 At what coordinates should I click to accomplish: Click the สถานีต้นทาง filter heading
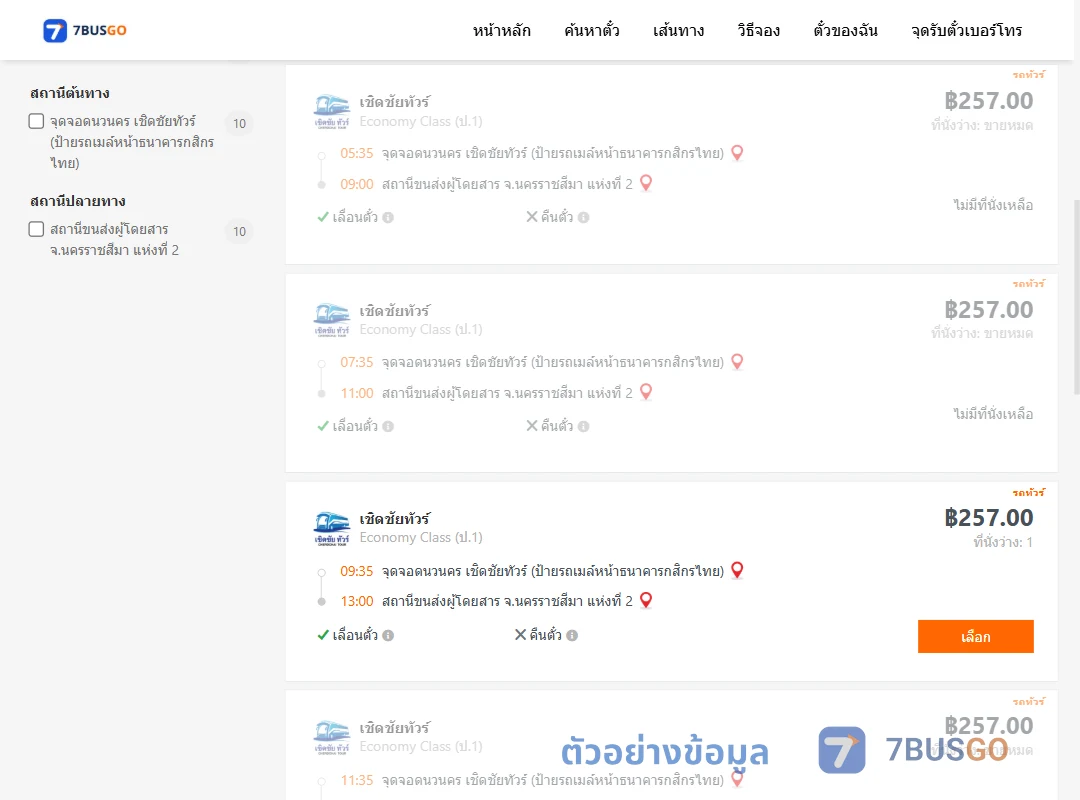point(70,93)
